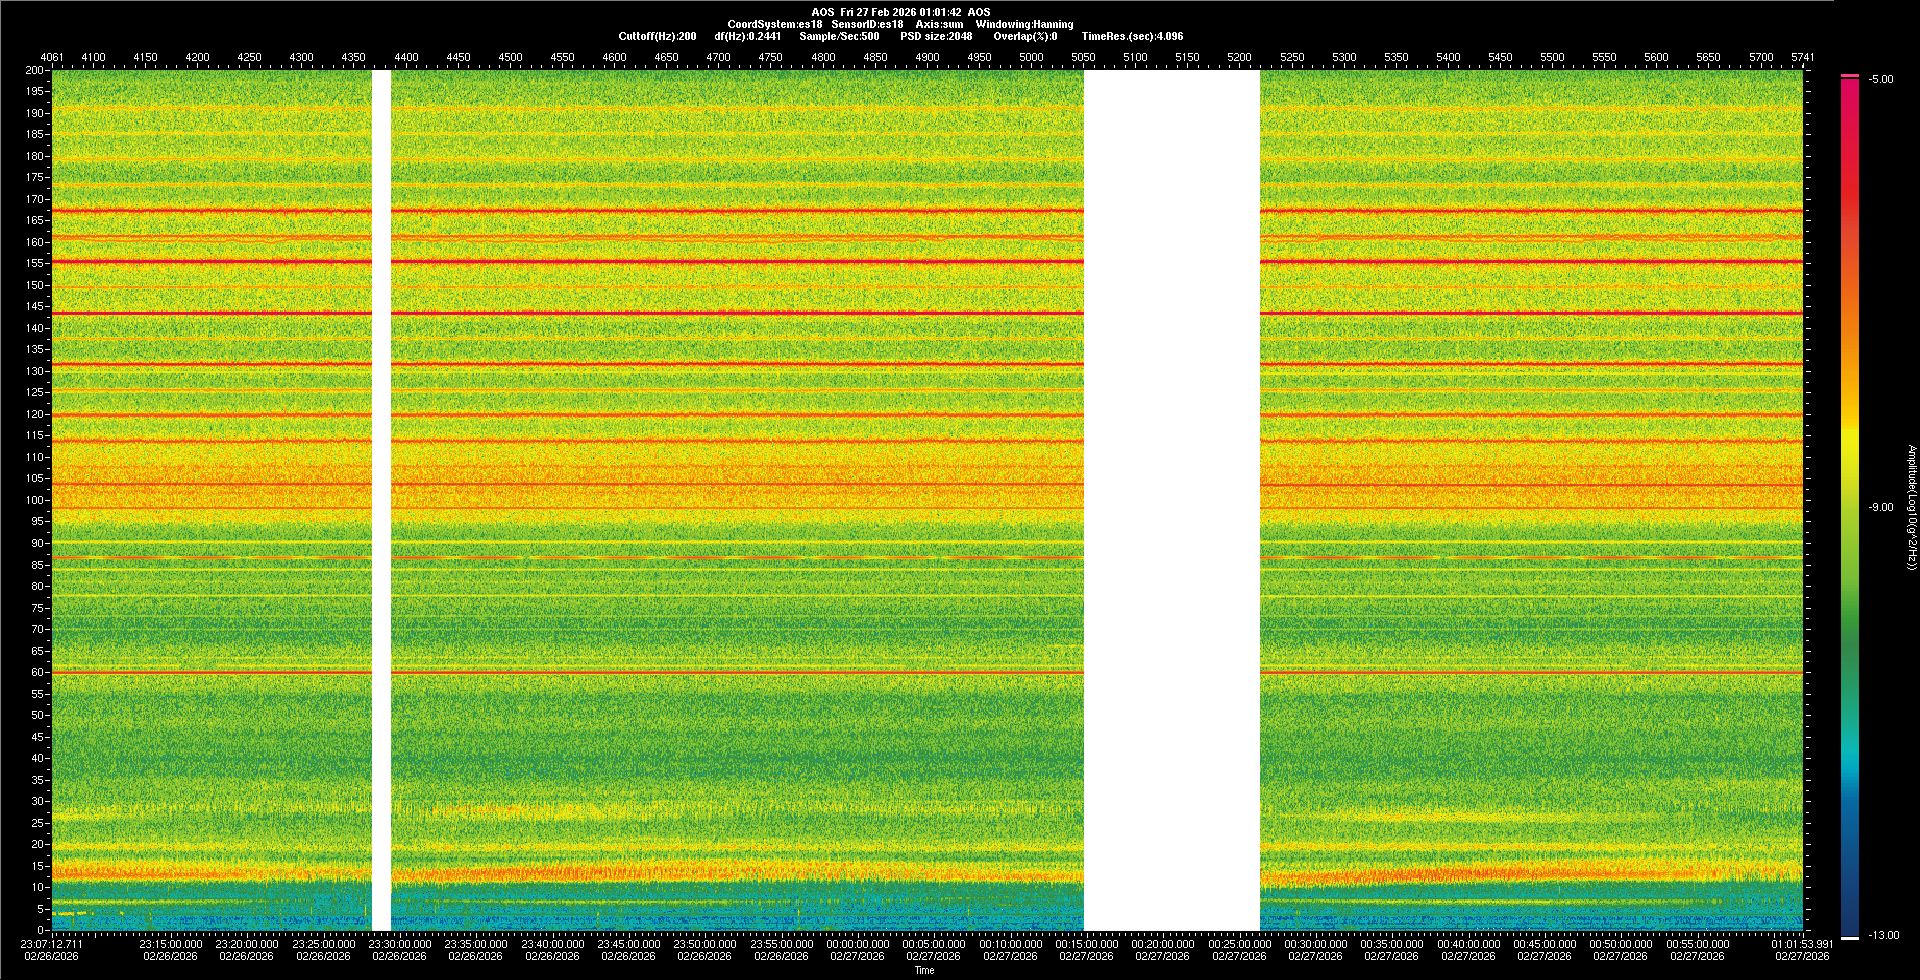Click the 100 Hz frequency axis label
The width and height of the screenshot is (1920, 980).
(x=35, y=500)
